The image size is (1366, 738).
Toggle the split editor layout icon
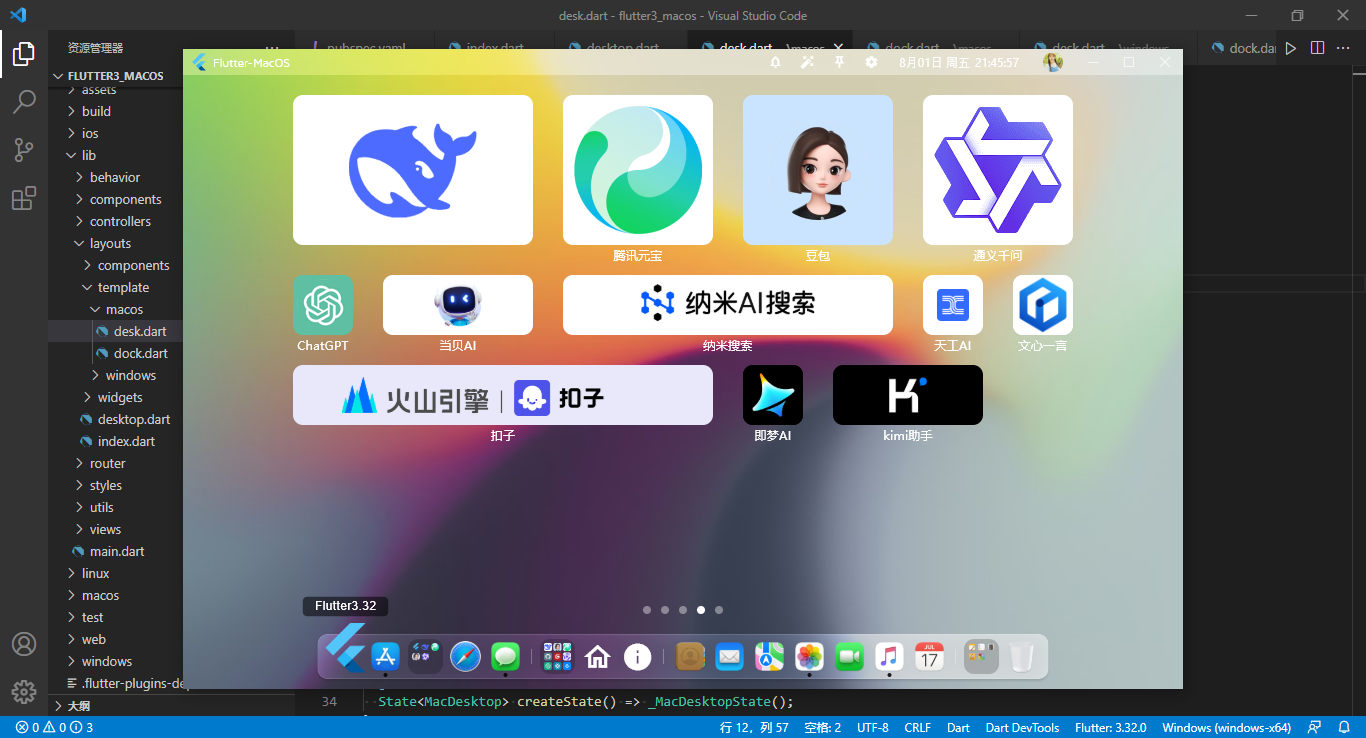pyautogui.click(x=1316, y=47)
